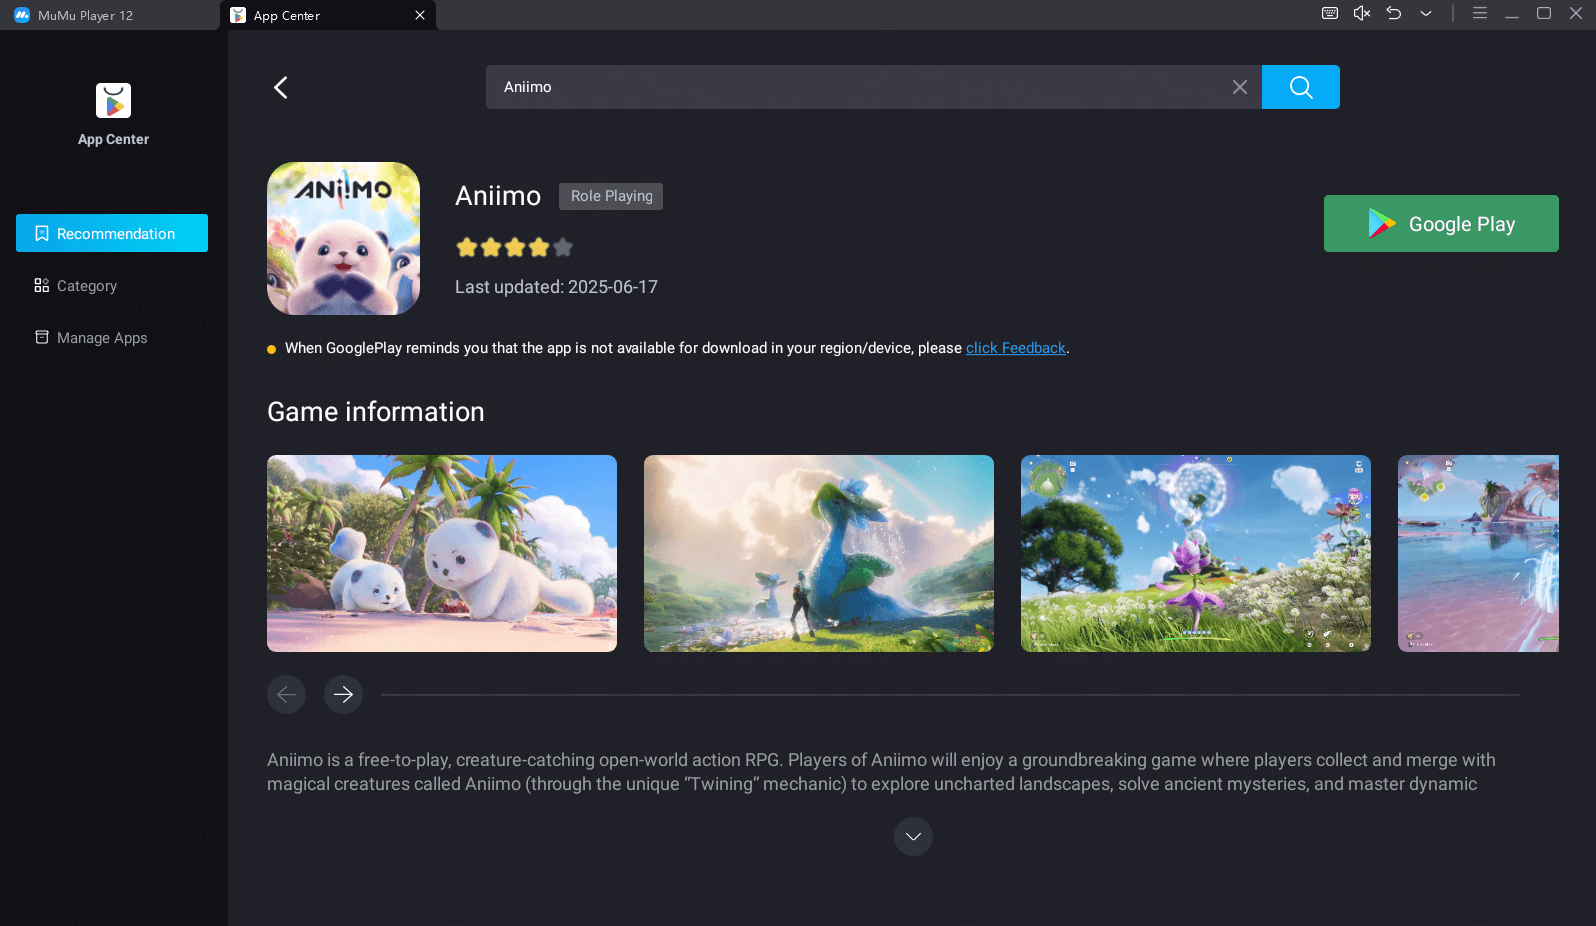The height and width of the screenshot is (926, 1596).
Task: Open Aniimo in Google Play
Action: click(x=1441, y=223)
